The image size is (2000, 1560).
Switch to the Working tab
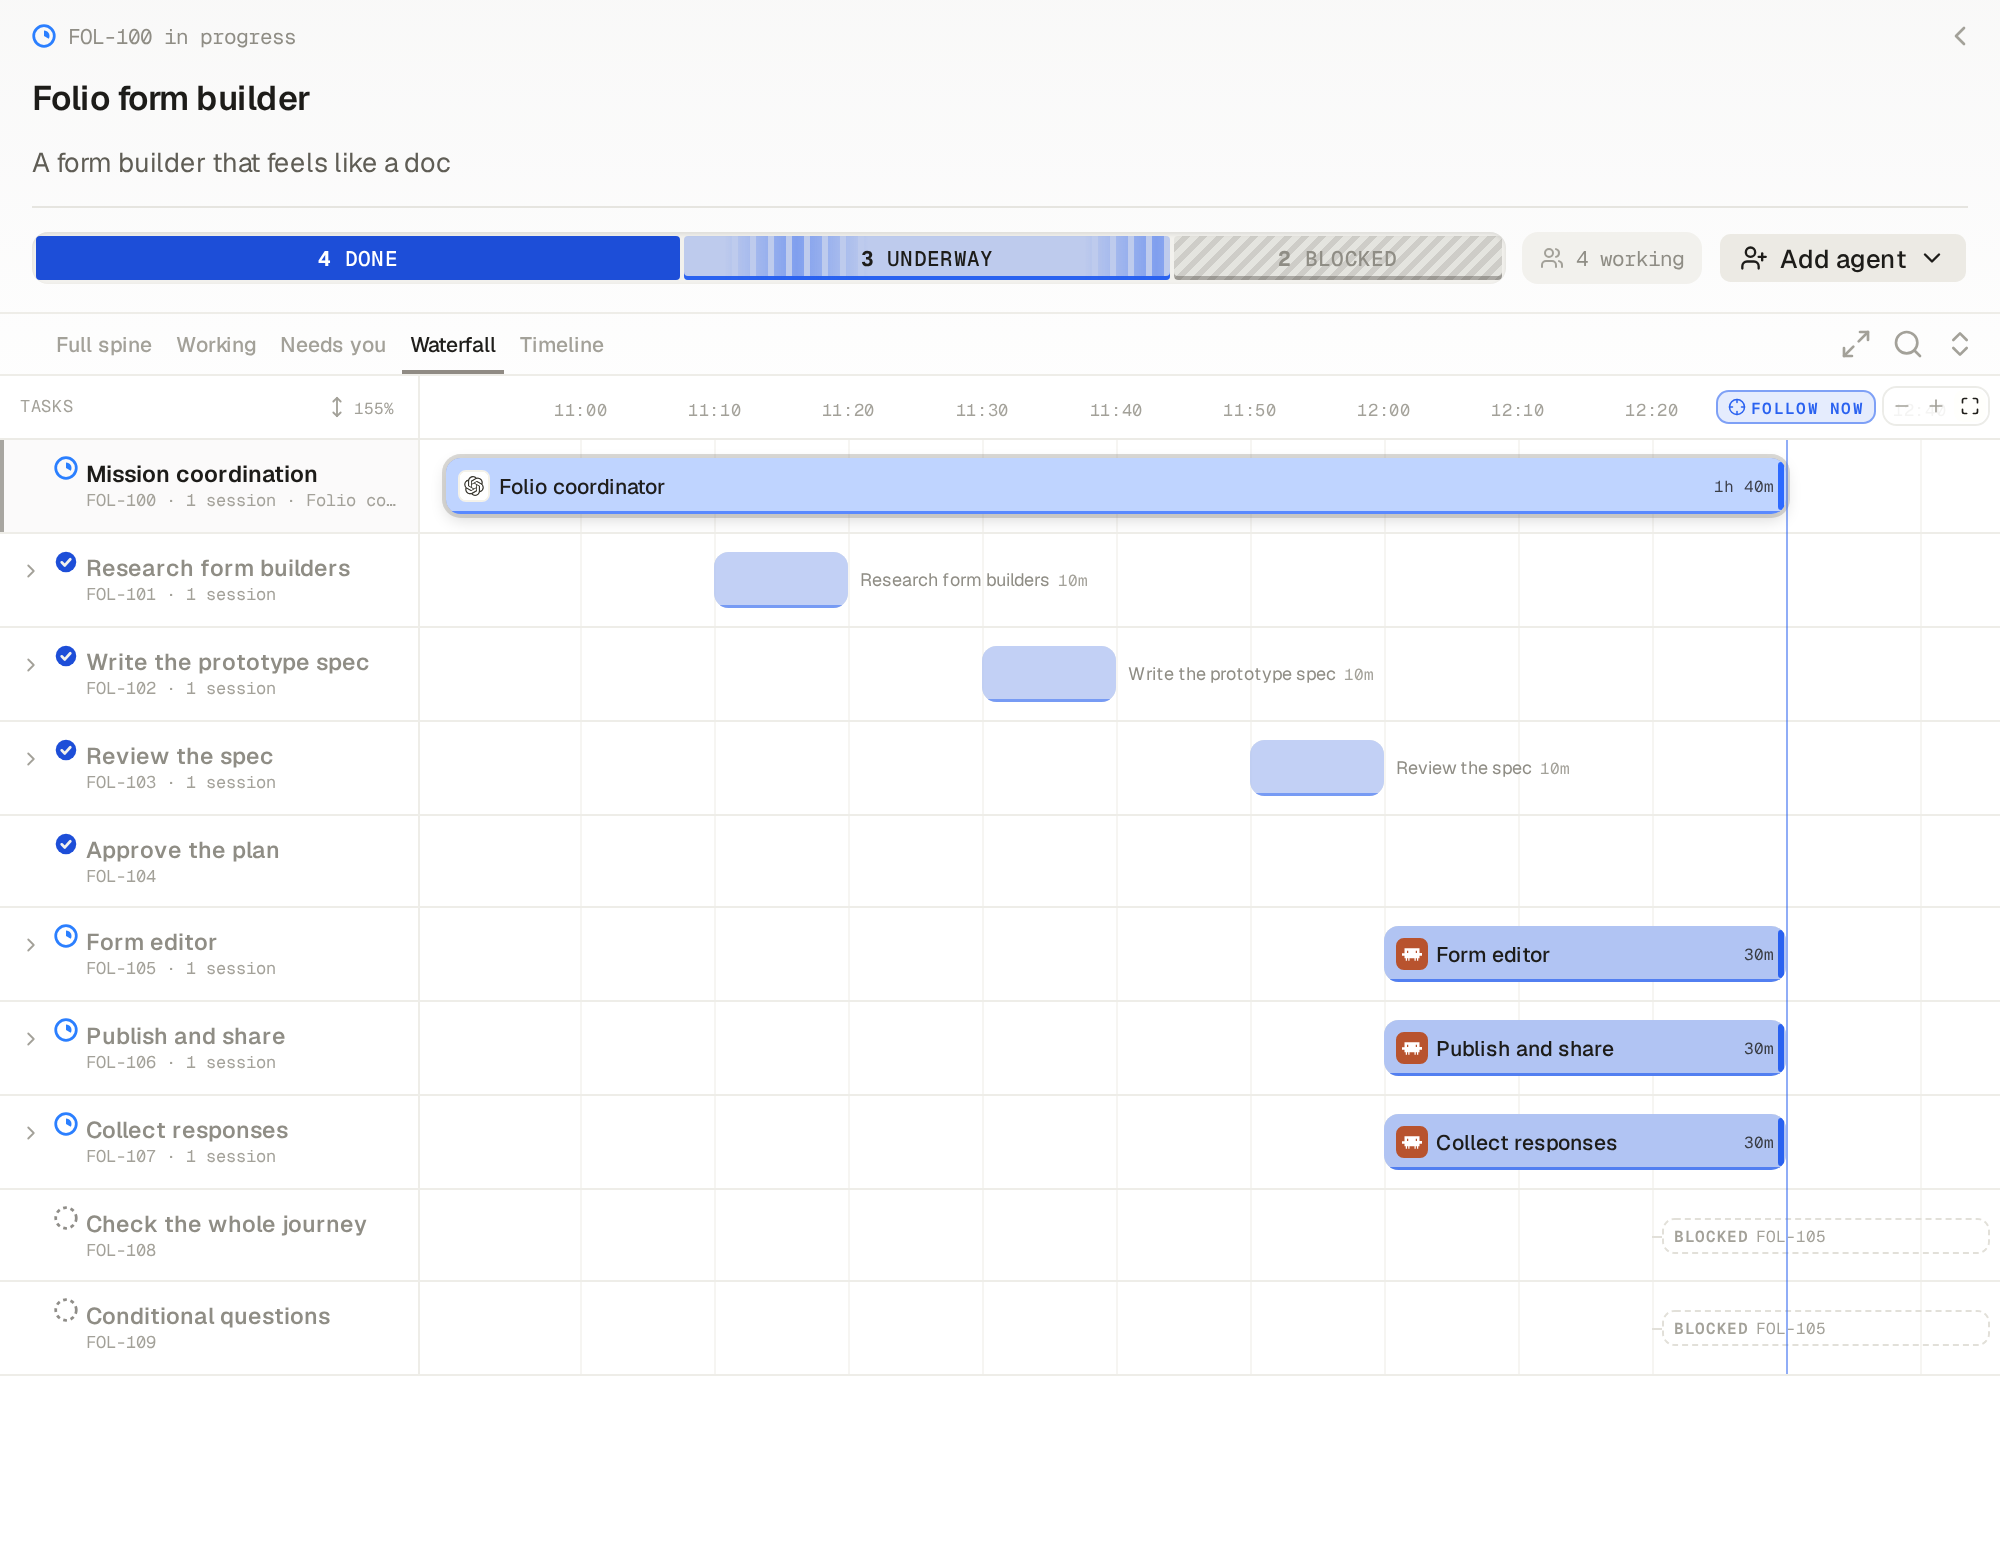click(216, 345)
